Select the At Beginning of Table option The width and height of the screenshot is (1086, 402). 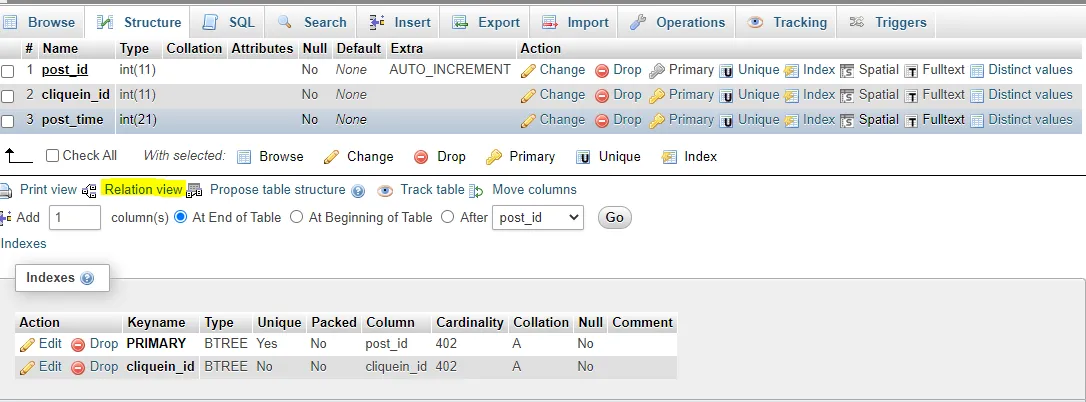296,217
